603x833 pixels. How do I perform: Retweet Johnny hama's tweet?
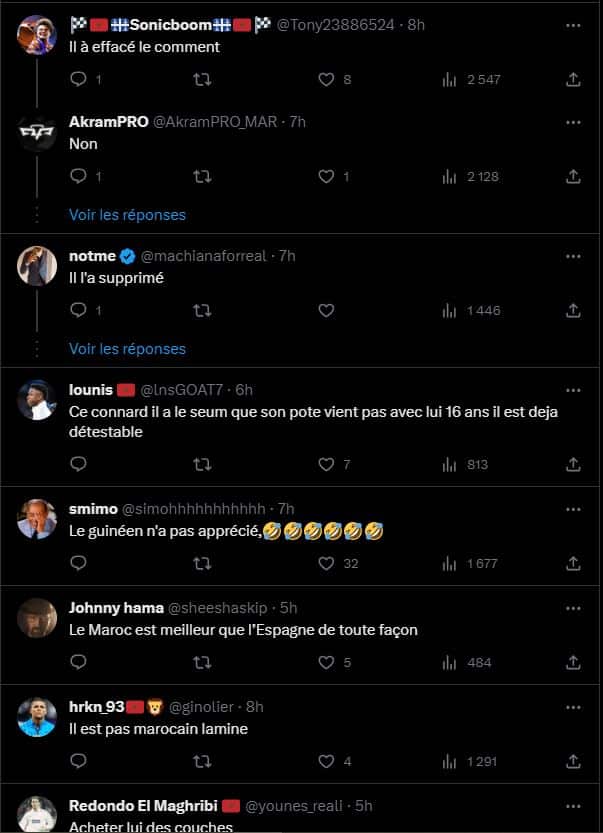201,662
